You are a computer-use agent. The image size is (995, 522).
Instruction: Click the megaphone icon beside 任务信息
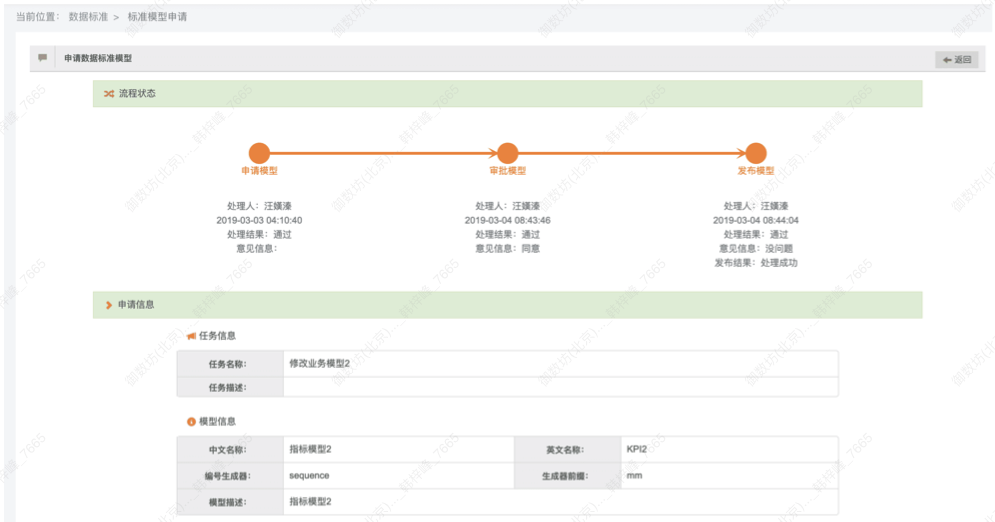click(x=191, y=336)
